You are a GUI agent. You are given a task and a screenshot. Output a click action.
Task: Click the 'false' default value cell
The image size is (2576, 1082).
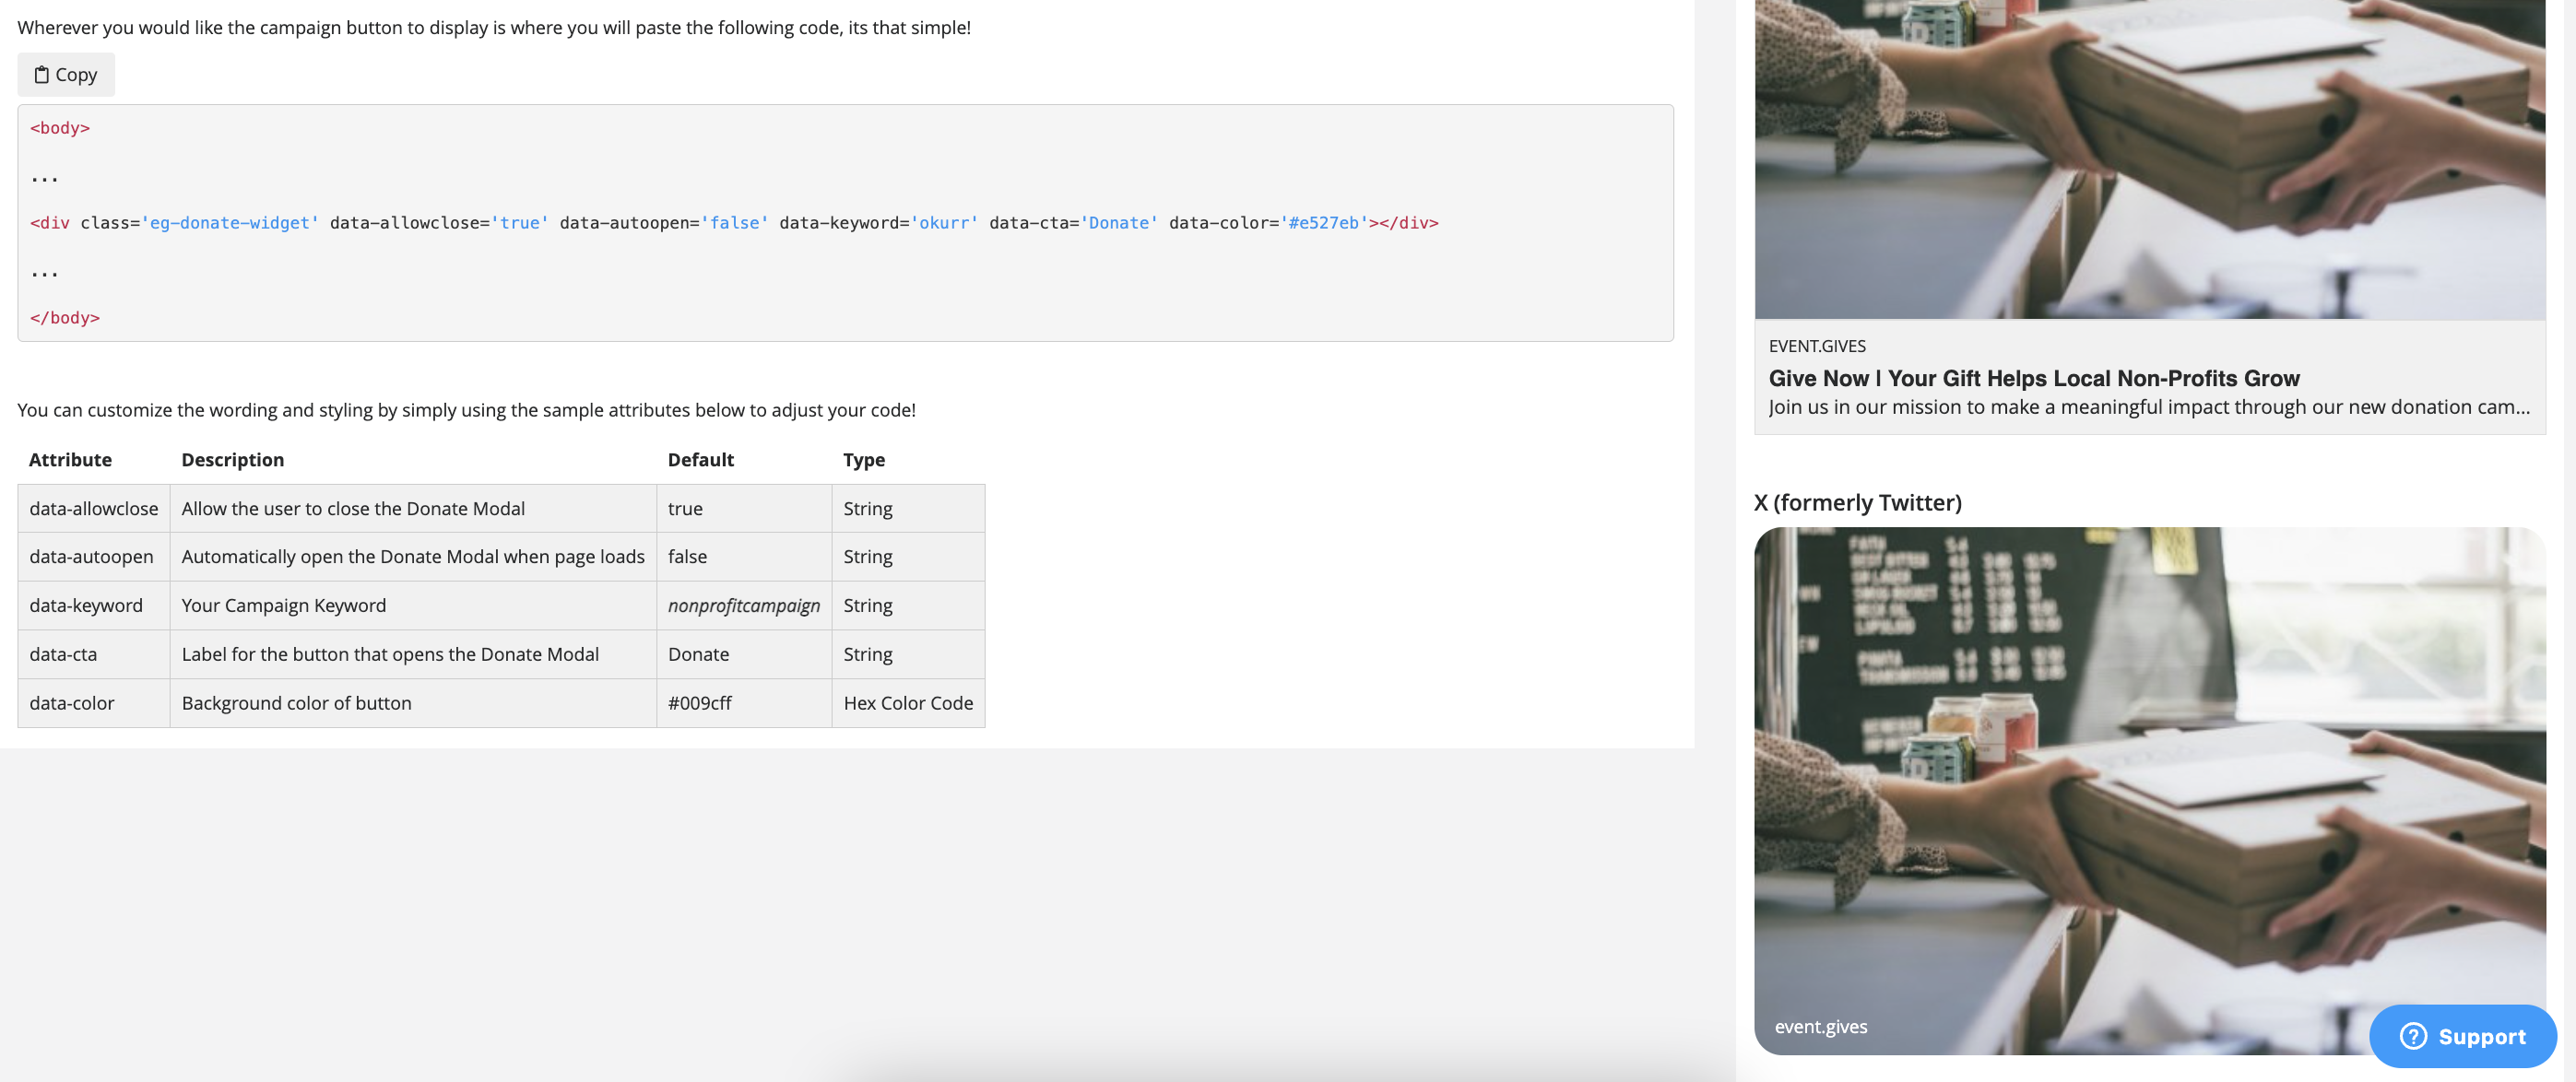[744, 557]
